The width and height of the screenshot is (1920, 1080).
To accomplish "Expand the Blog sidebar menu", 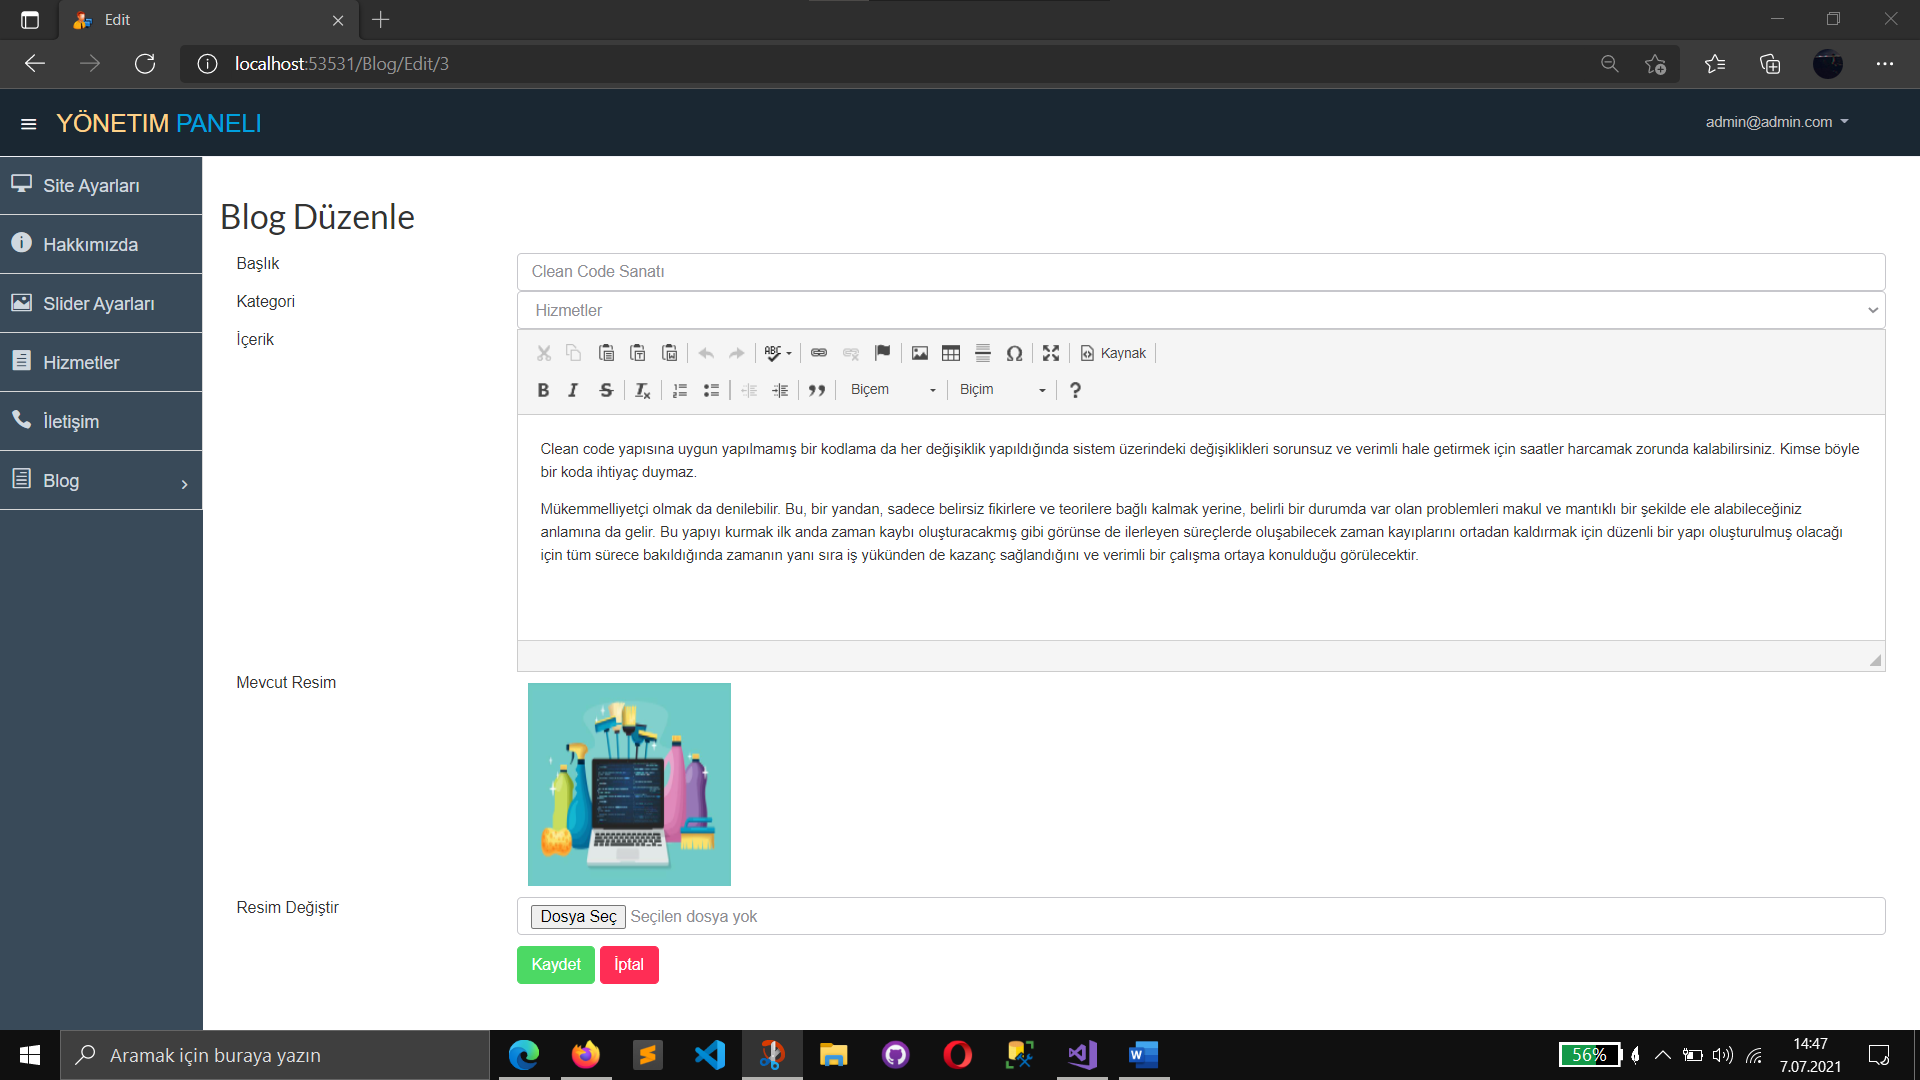I will pos(100,481).
